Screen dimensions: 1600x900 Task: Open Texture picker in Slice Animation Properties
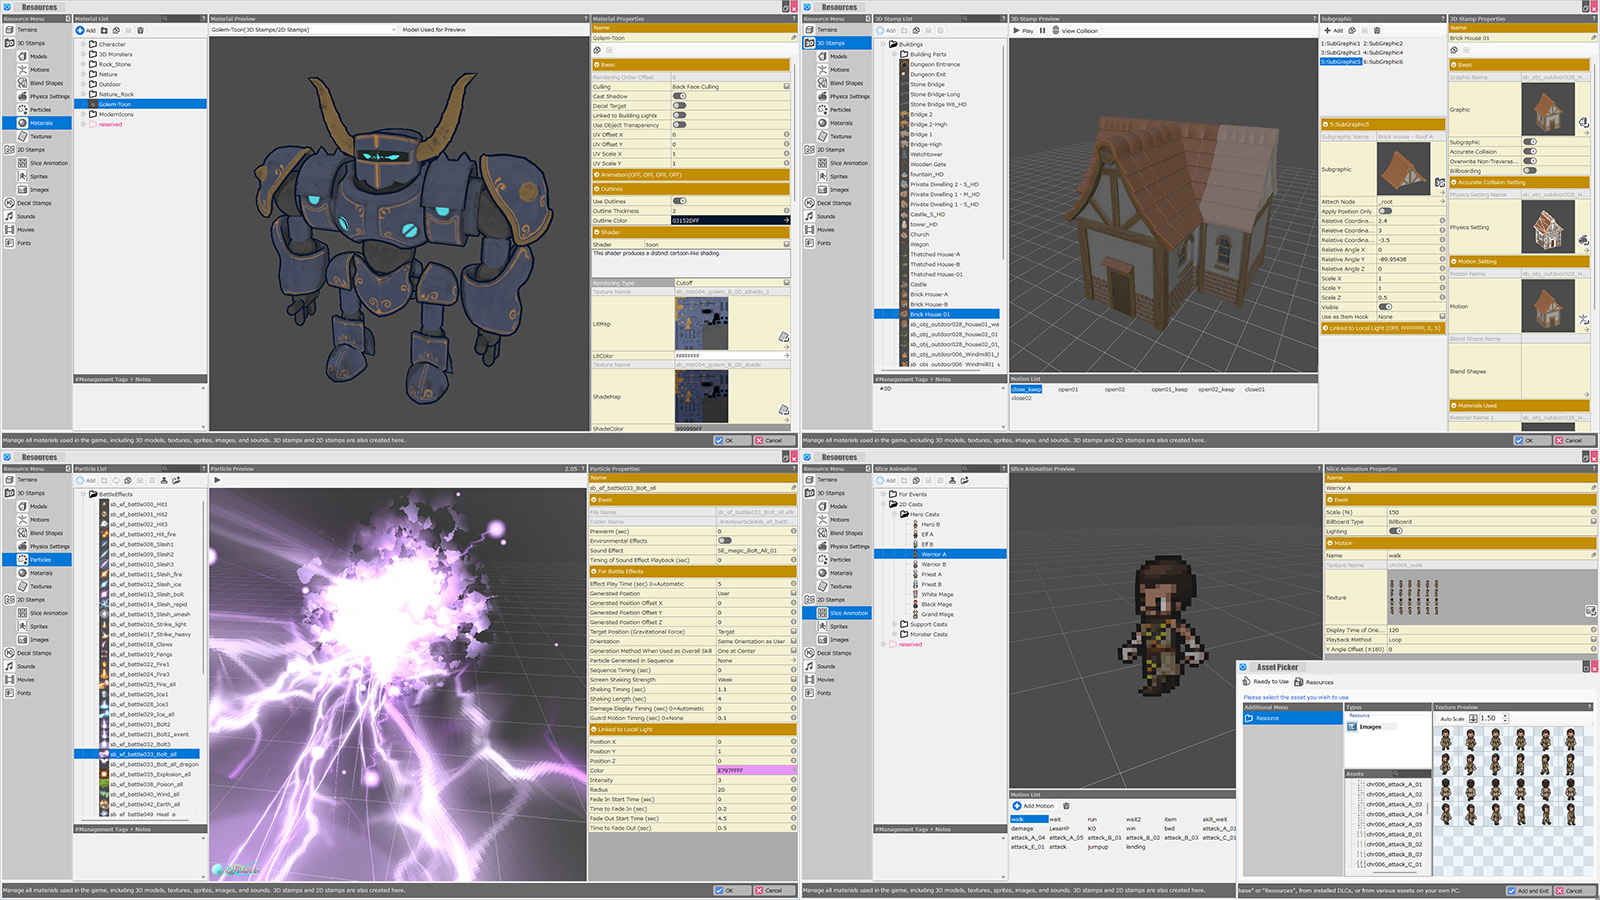pos(1591,610)
